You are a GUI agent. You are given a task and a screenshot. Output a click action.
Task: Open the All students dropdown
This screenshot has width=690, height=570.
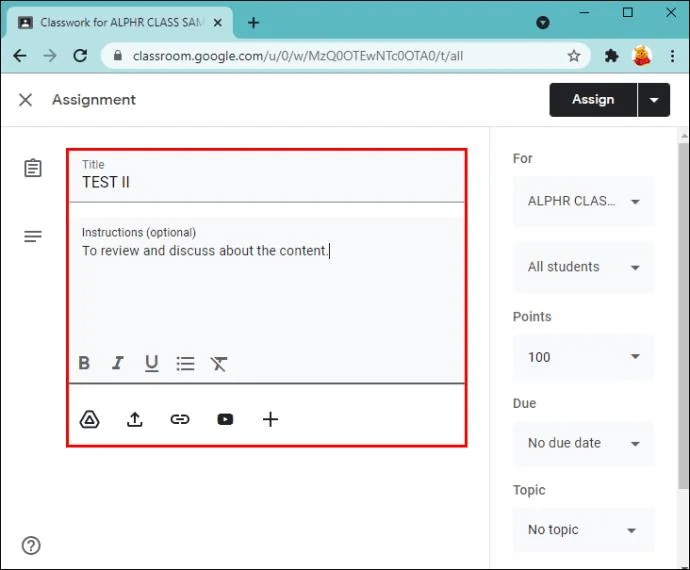point(584,267)
